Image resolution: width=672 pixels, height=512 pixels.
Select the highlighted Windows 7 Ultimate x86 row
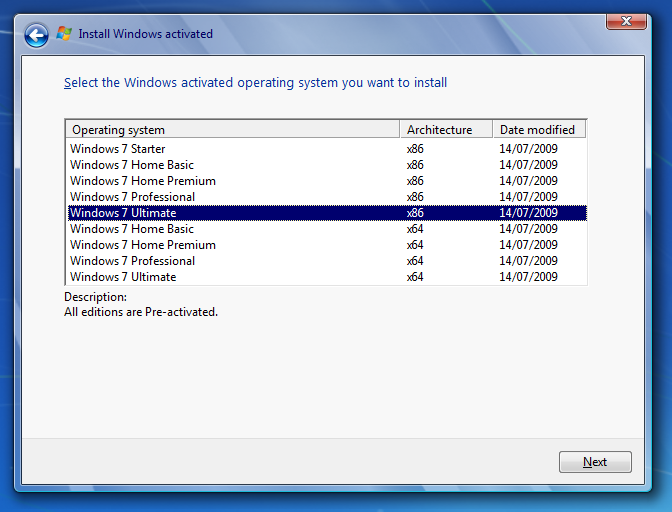327,213
